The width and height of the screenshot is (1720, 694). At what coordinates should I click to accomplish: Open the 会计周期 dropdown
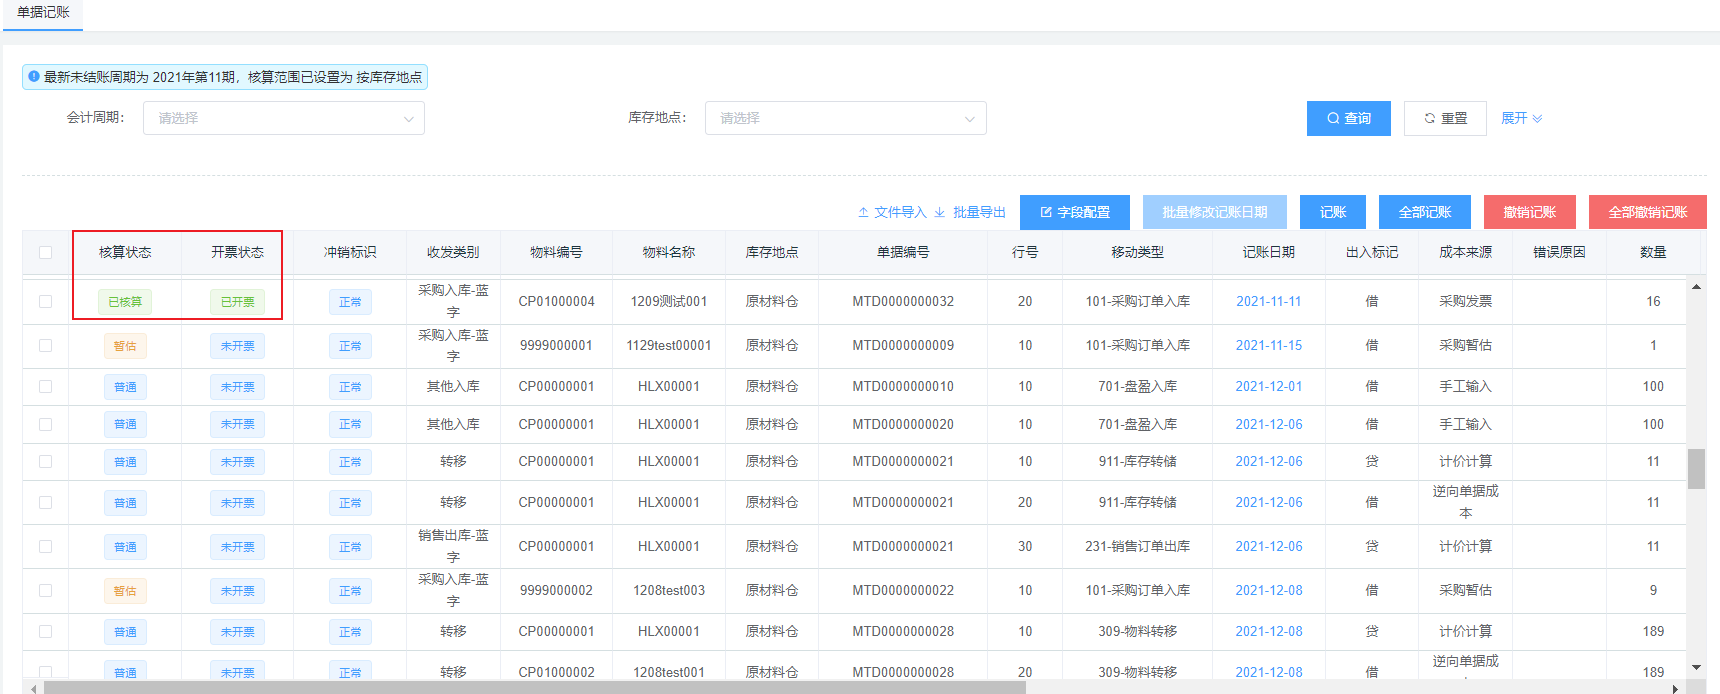coord(284,118)
